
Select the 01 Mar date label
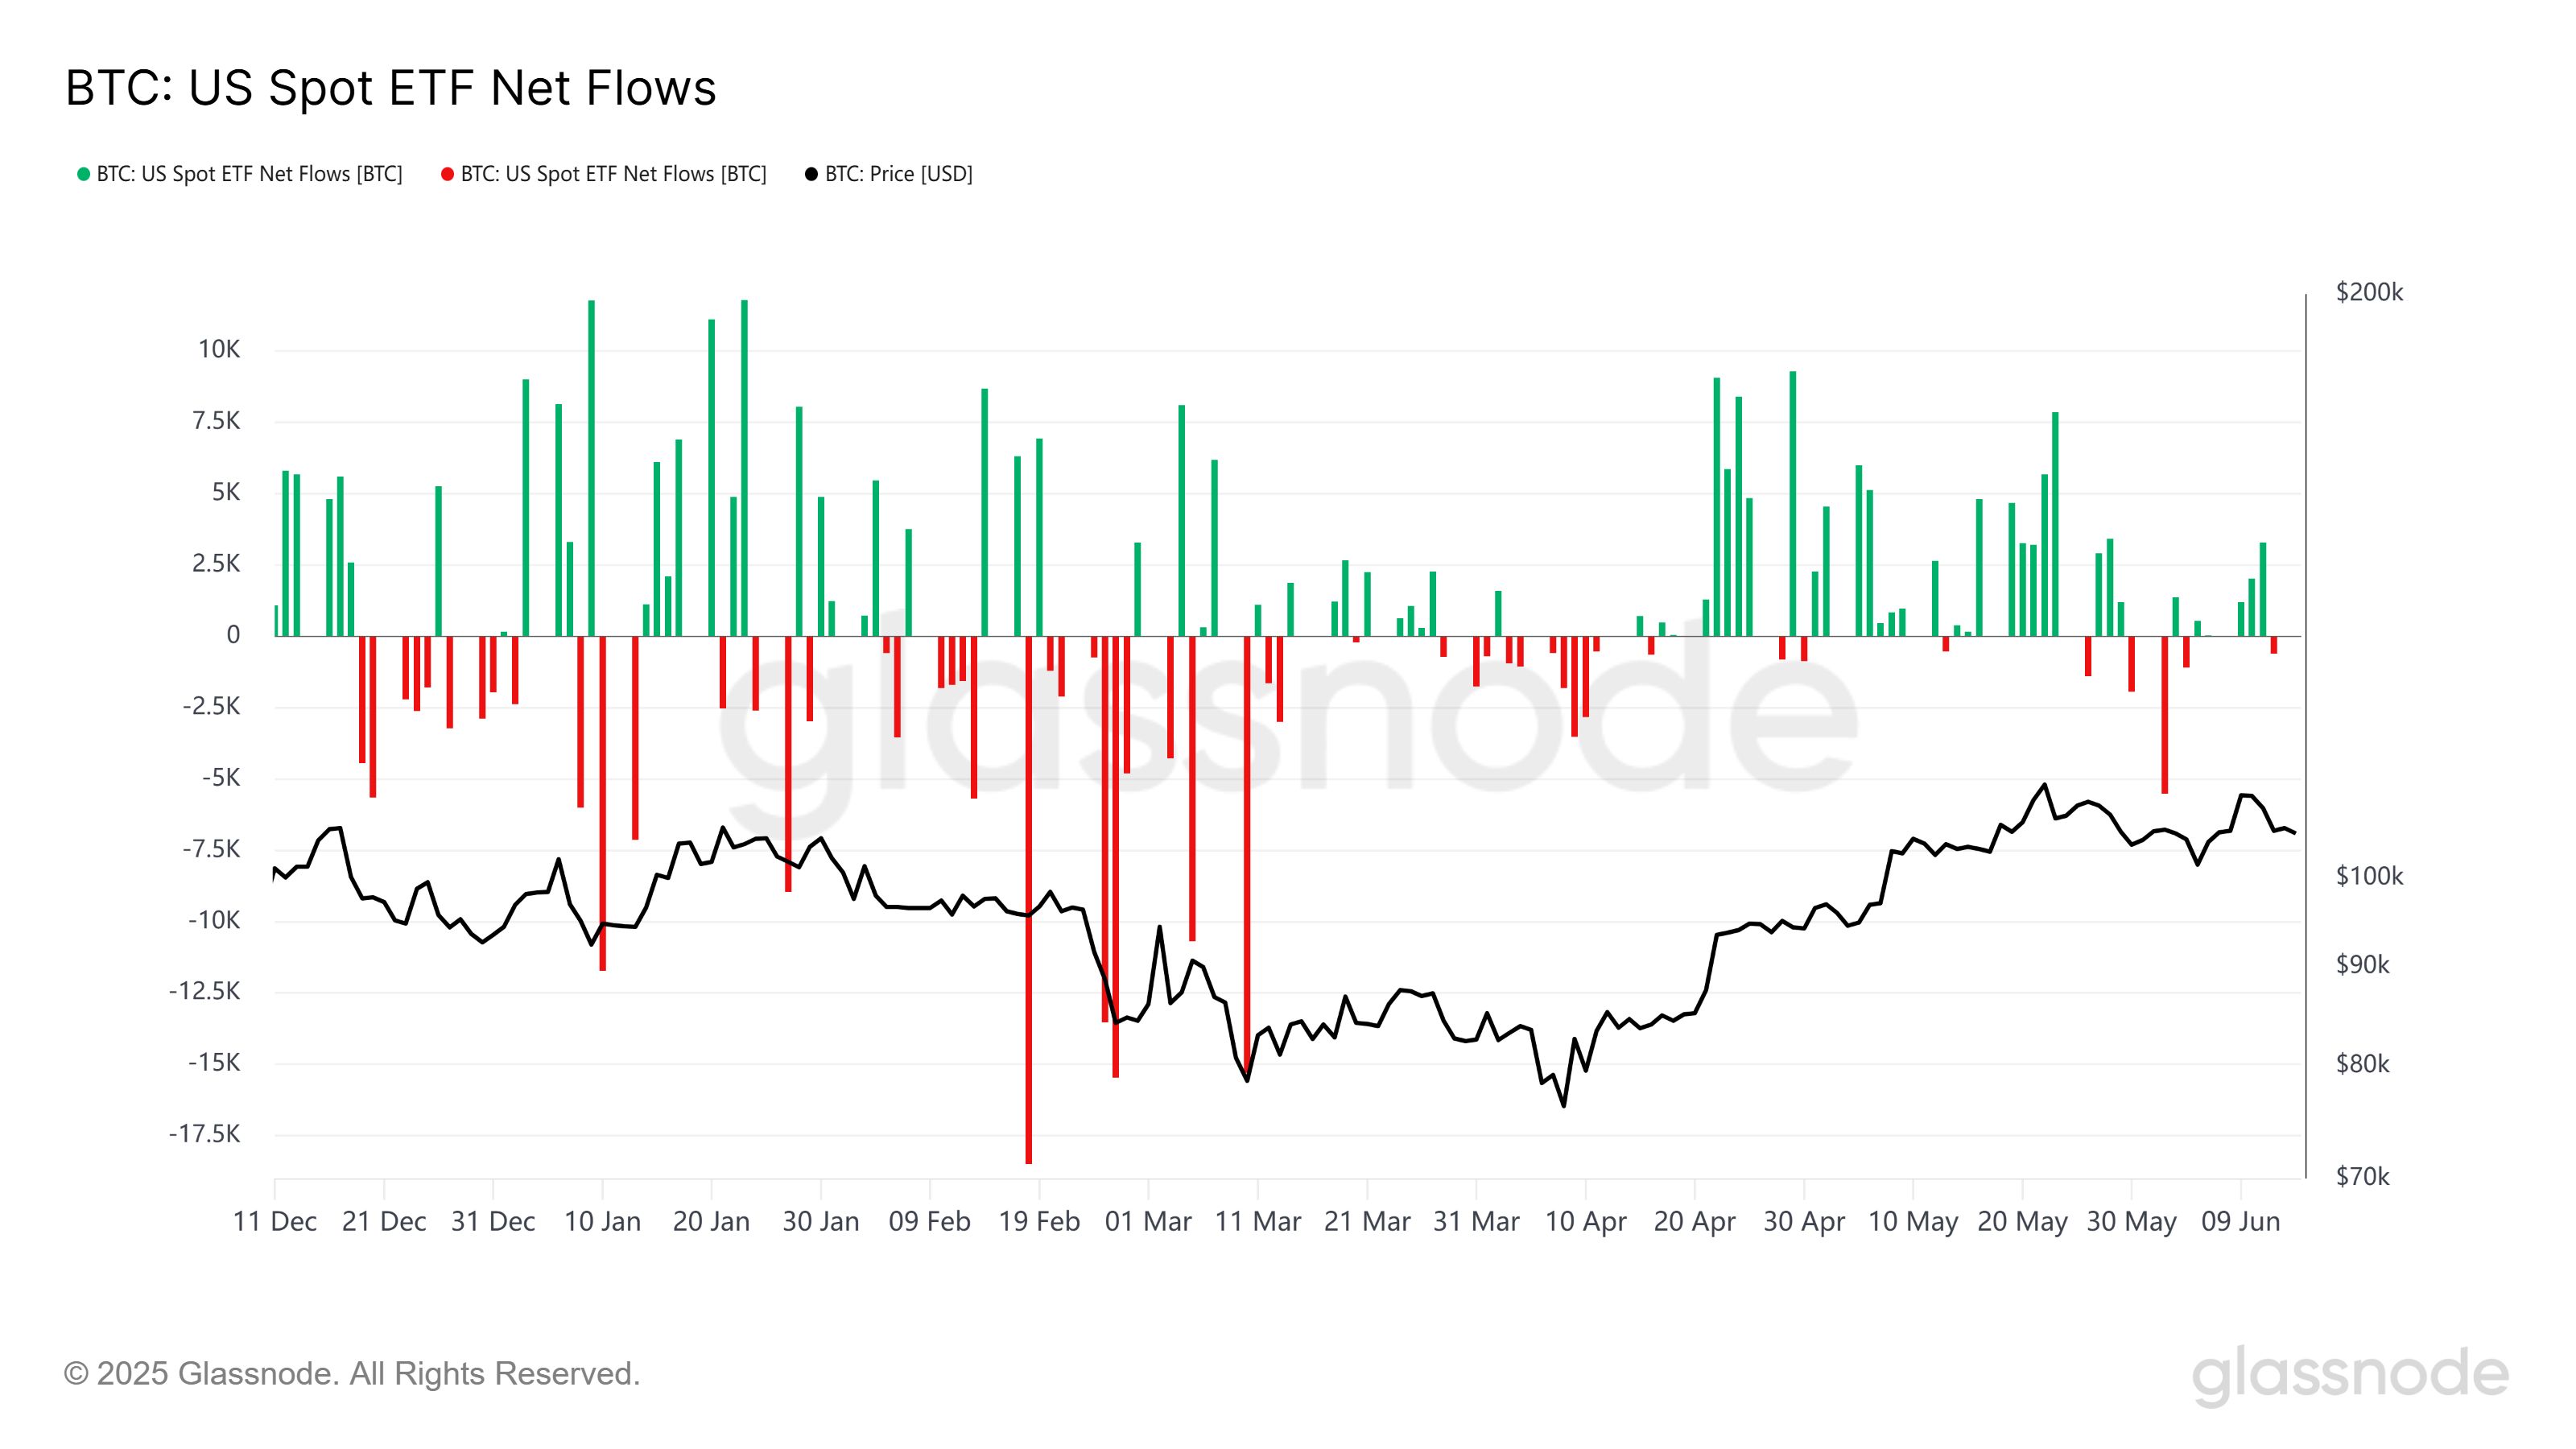1148,1221
